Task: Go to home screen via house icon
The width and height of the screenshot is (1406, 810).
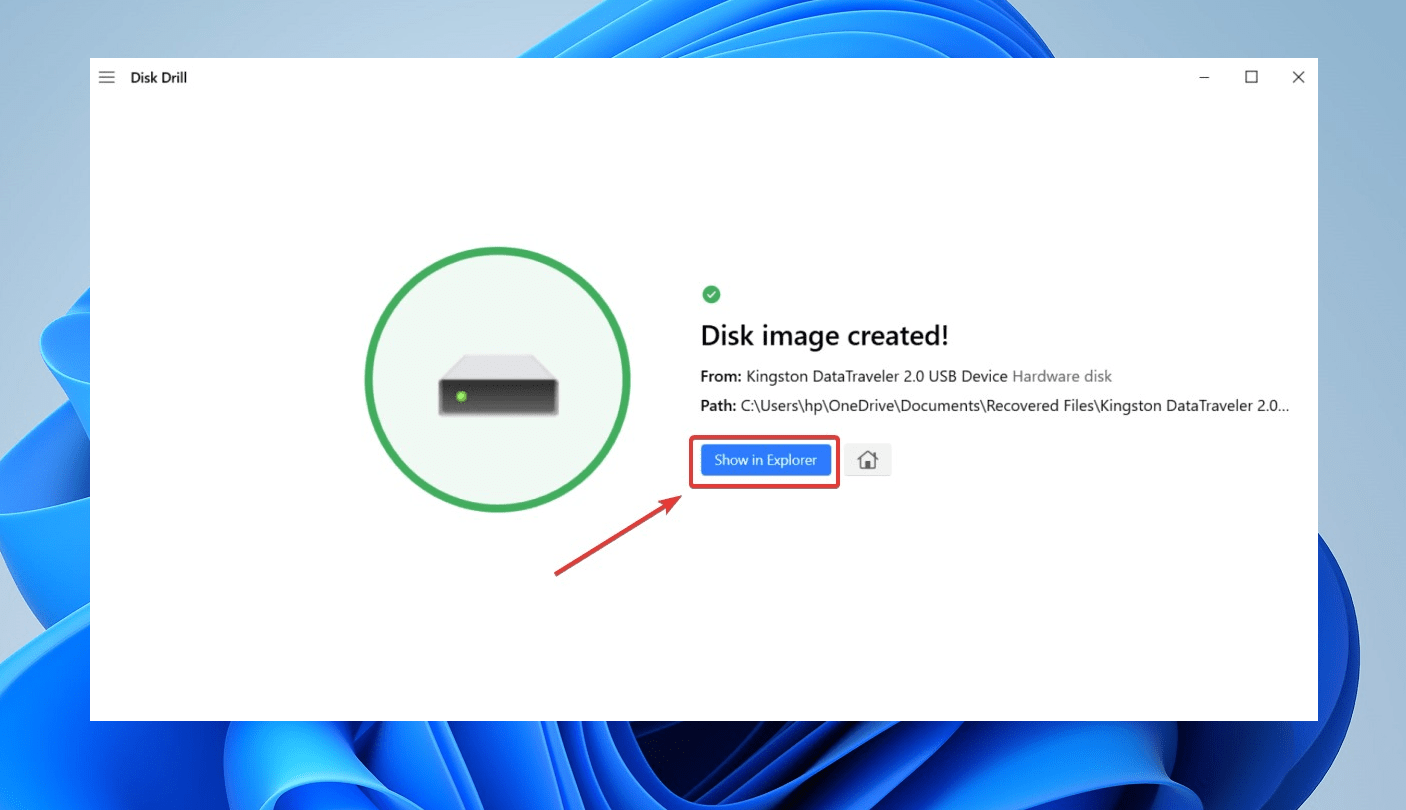Action: [868, 460]
